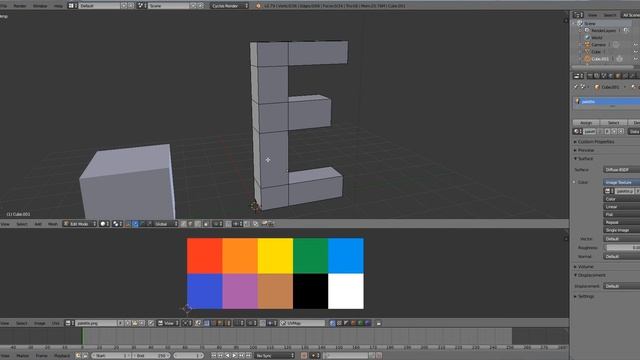Pick the green palette color square
Viewport: 640px width, 360px height.
click(x=311, y=256)
